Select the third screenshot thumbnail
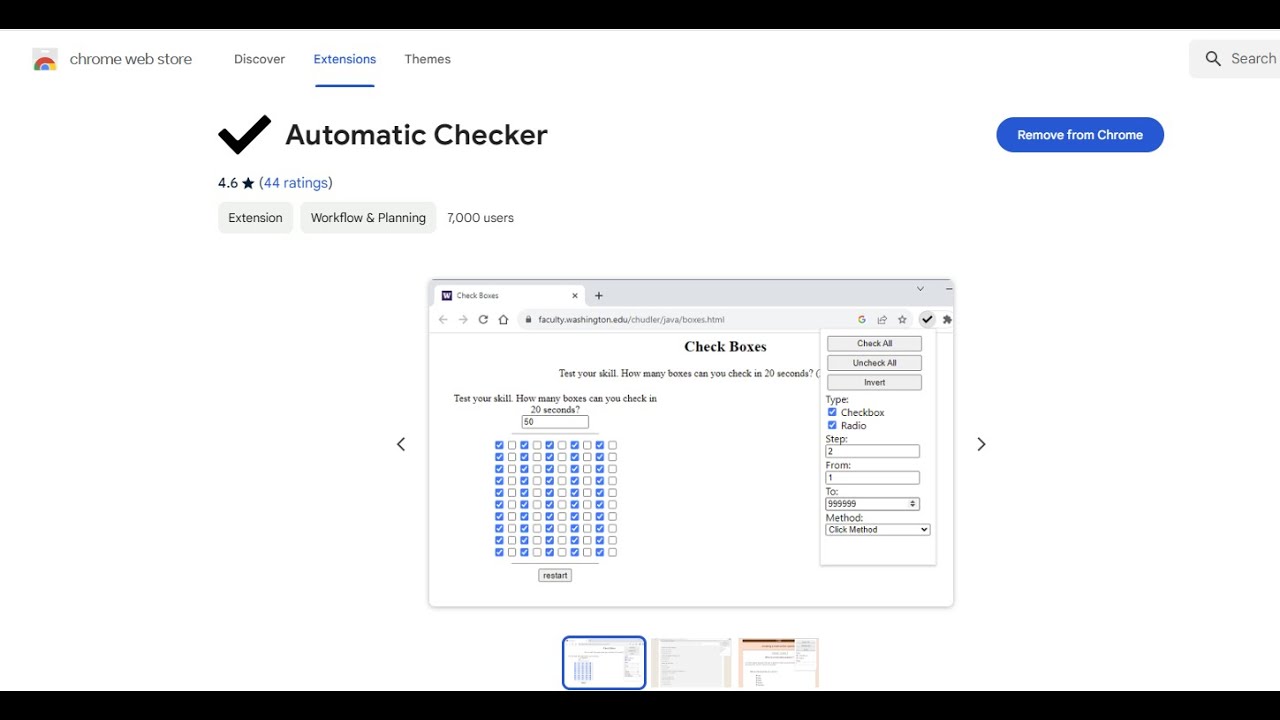 pyautogui.click(x=778, y=663)
